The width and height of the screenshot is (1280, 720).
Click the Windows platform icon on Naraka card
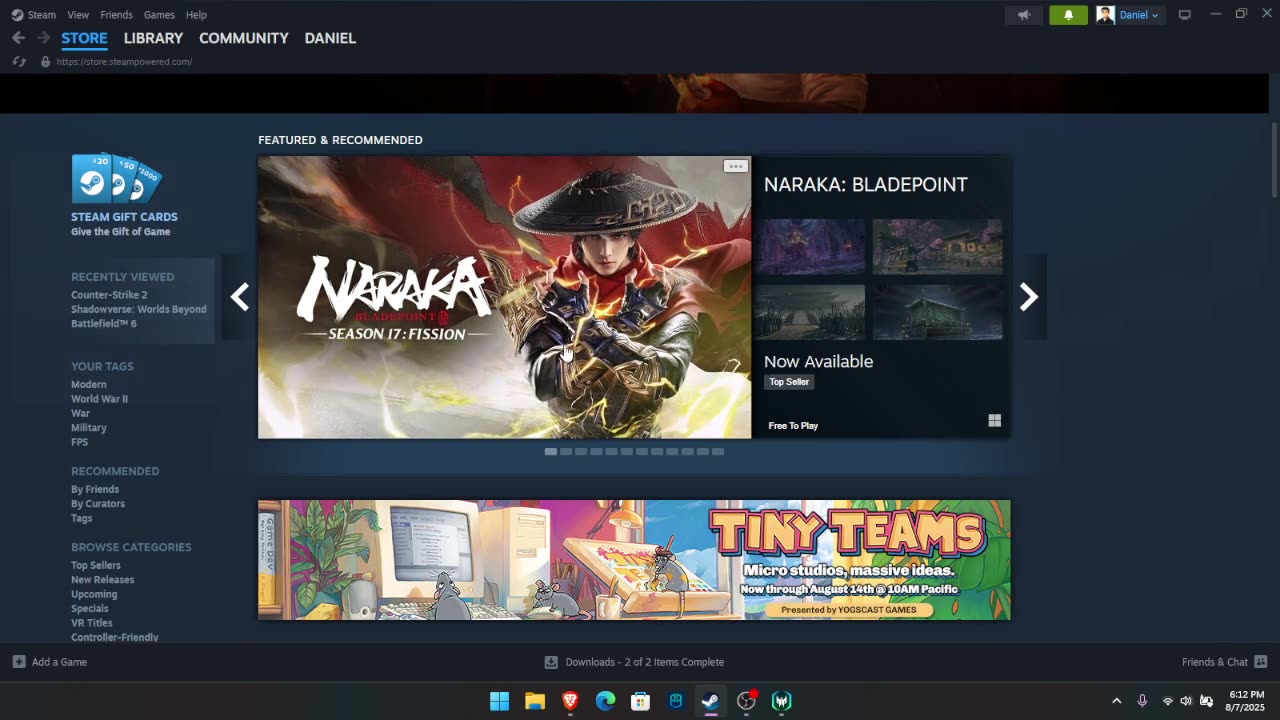(x=994, y=421)
